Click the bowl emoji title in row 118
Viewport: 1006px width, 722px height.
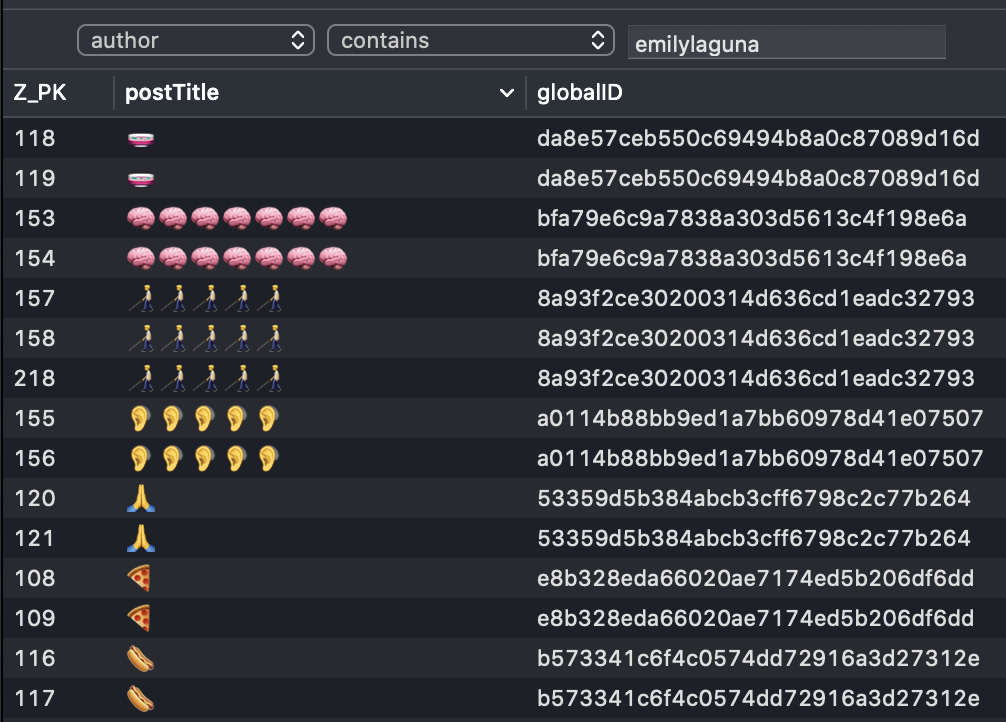[x=141, y=139]
